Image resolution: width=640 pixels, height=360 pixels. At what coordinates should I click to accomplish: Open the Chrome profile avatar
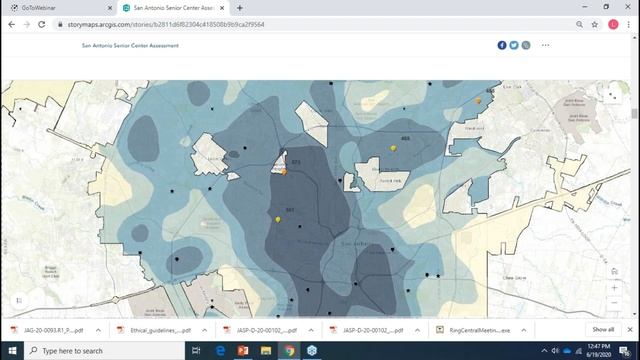pyautogui.click(x=613, y=24)
